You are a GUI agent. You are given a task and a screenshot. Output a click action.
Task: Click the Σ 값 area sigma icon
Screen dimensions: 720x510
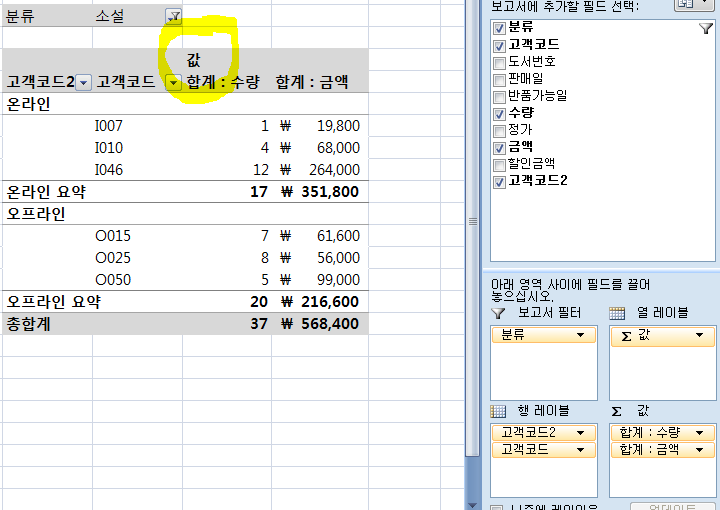coord(617,411)
